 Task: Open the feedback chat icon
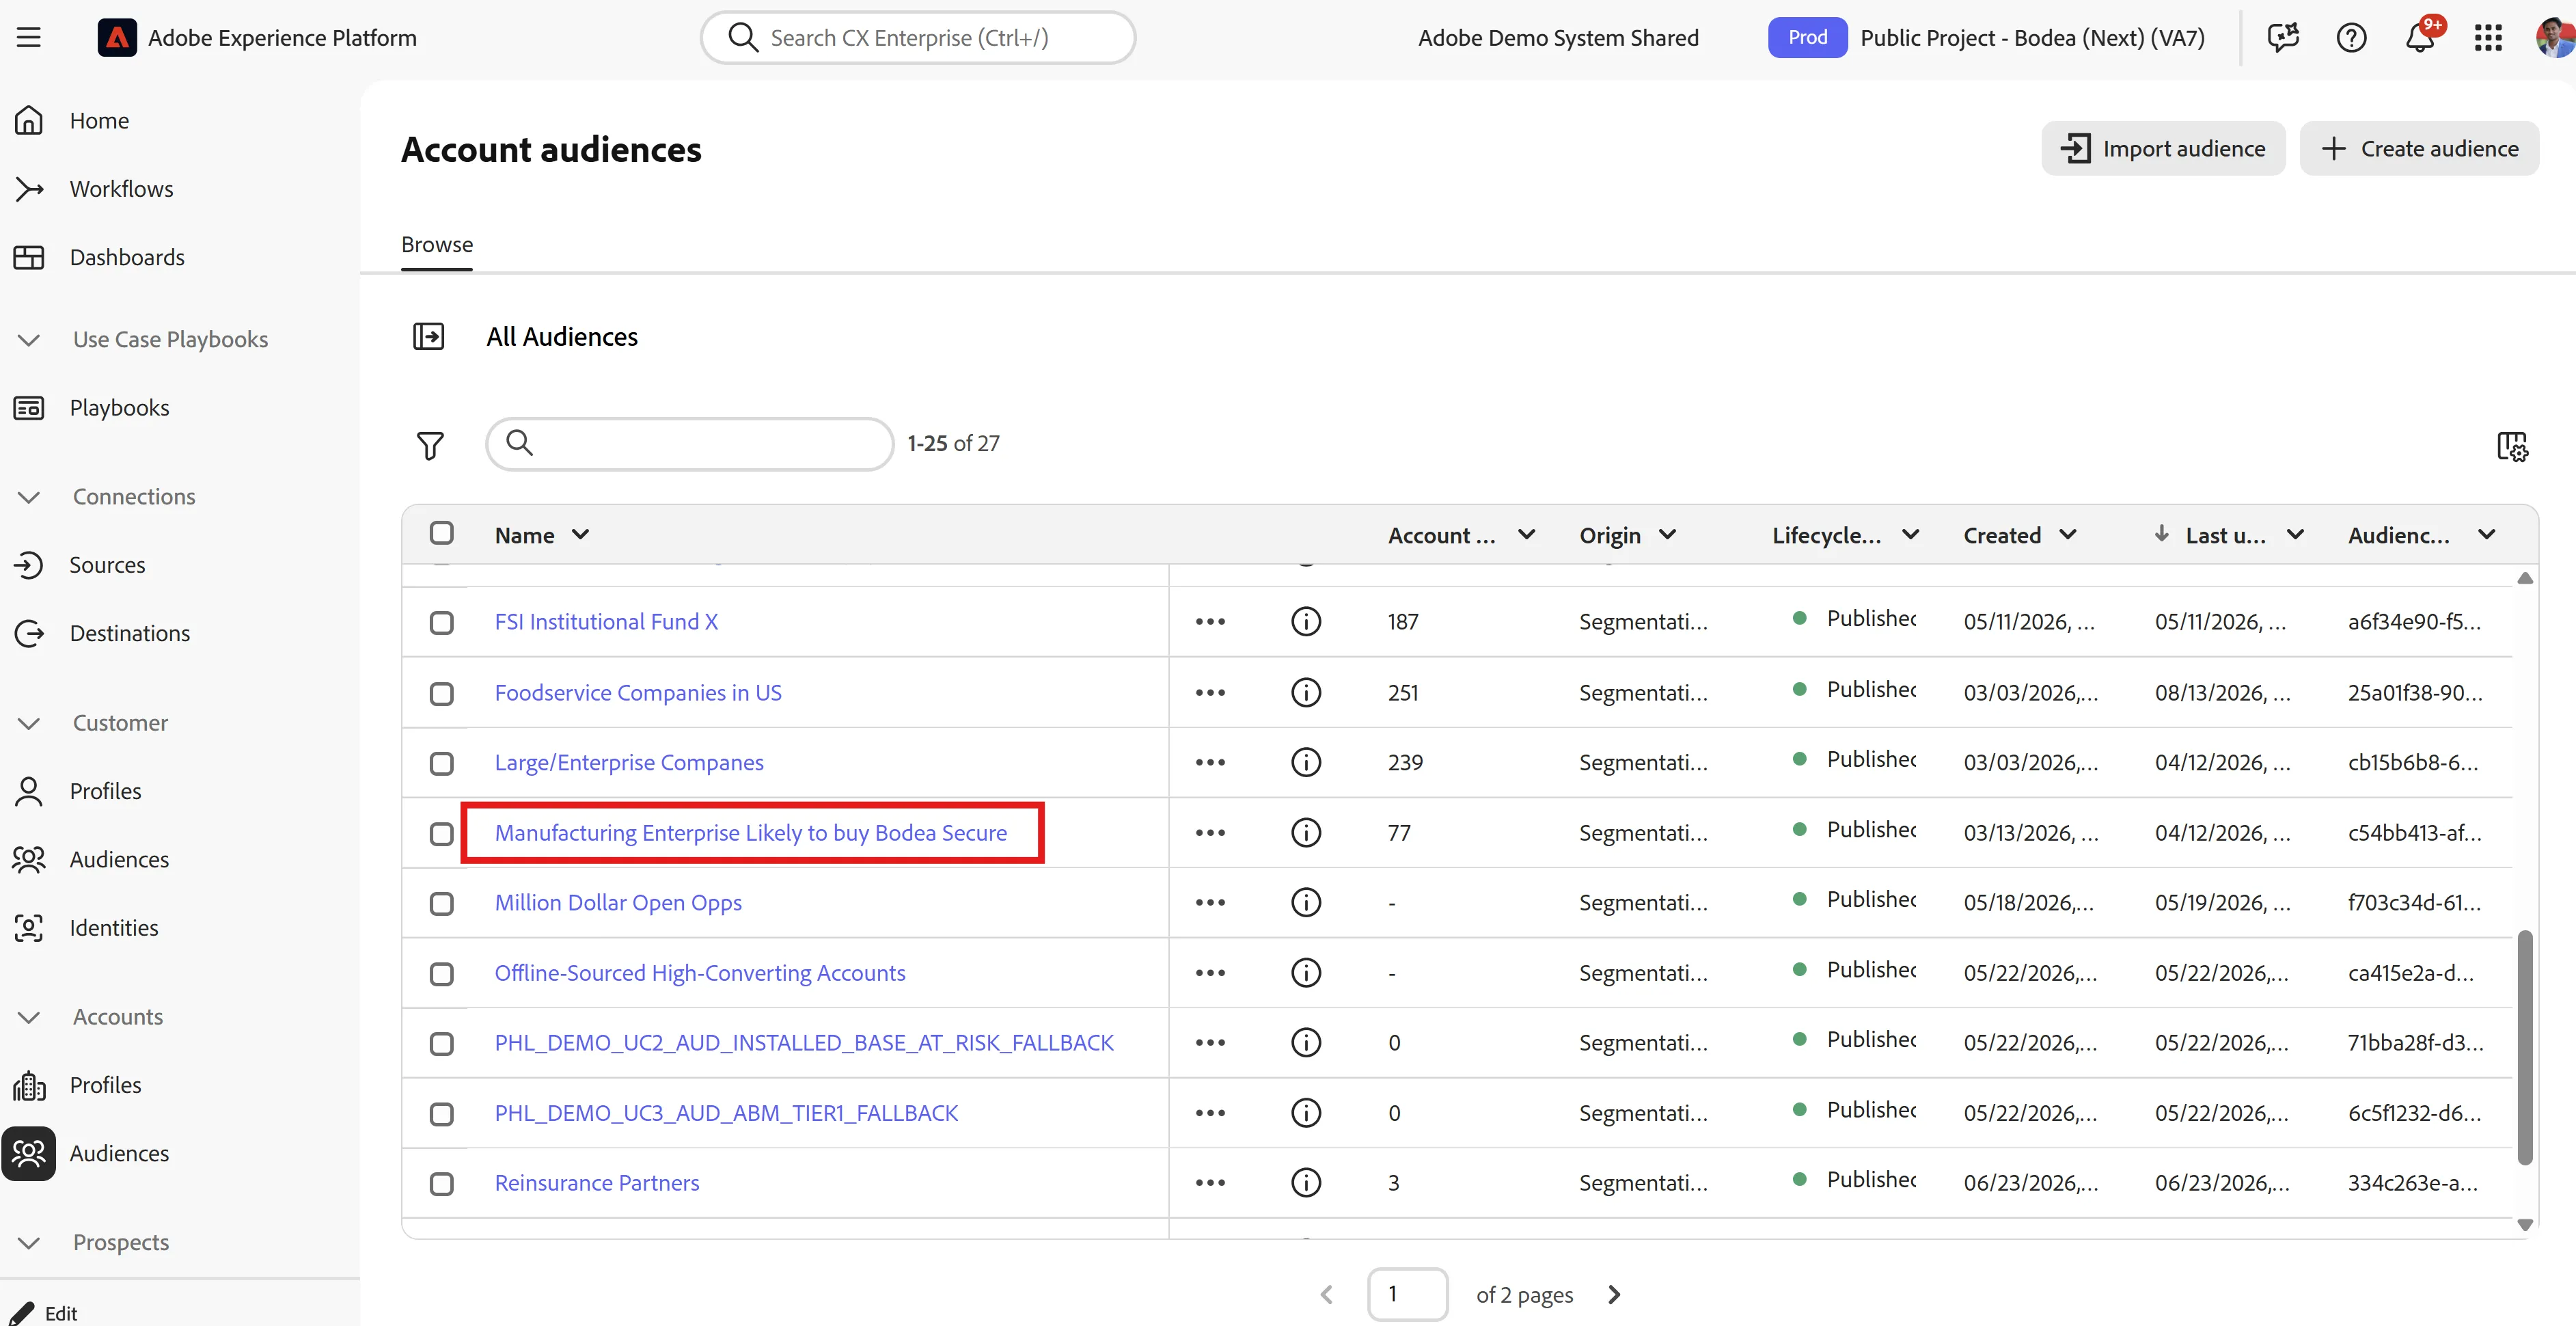pyautogui.click(x=2283, y=38)
